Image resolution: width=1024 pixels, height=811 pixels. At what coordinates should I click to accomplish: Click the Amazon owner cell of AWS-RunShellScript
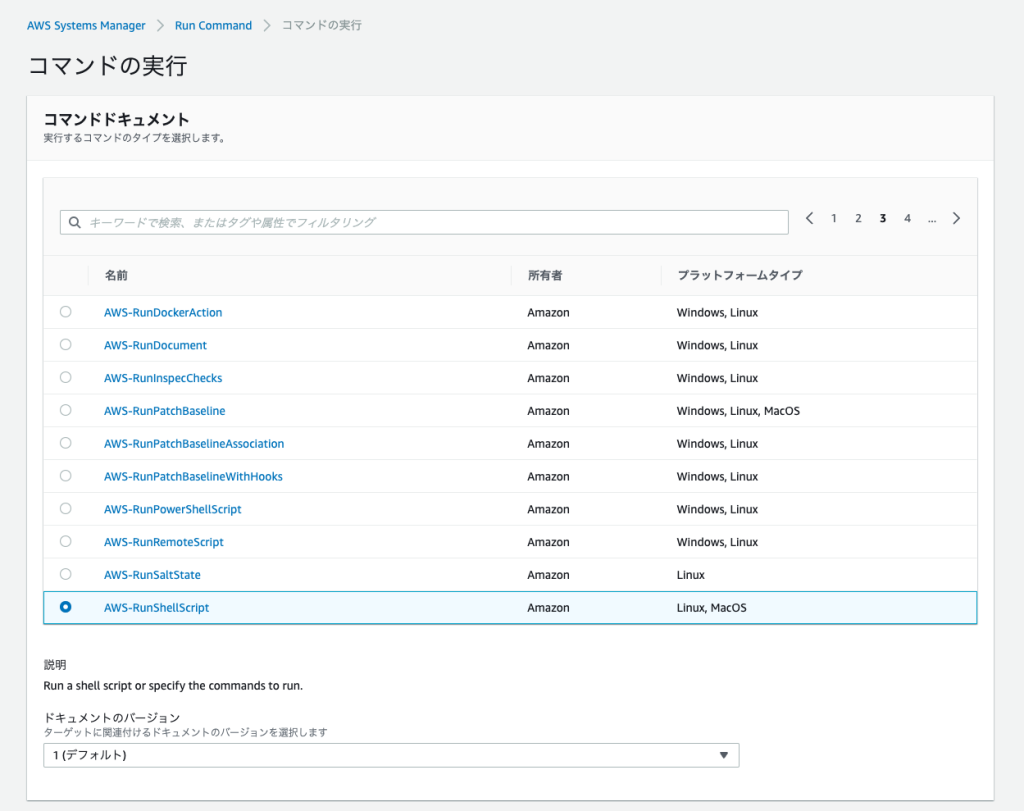[x=549, y=608]
